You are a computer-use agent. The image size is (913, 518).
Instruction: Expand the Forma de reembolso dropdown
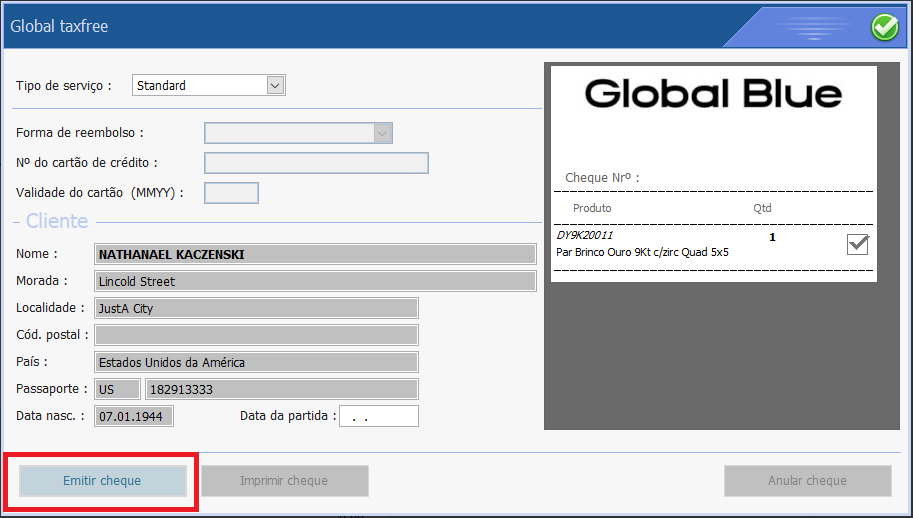click(x=380, y=133)
